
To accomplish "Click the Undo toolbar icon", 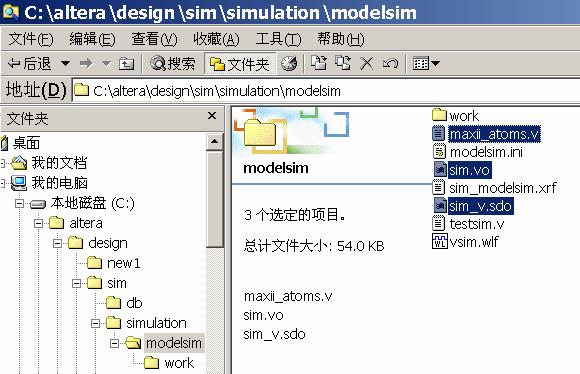I will [x=390, y=64].
